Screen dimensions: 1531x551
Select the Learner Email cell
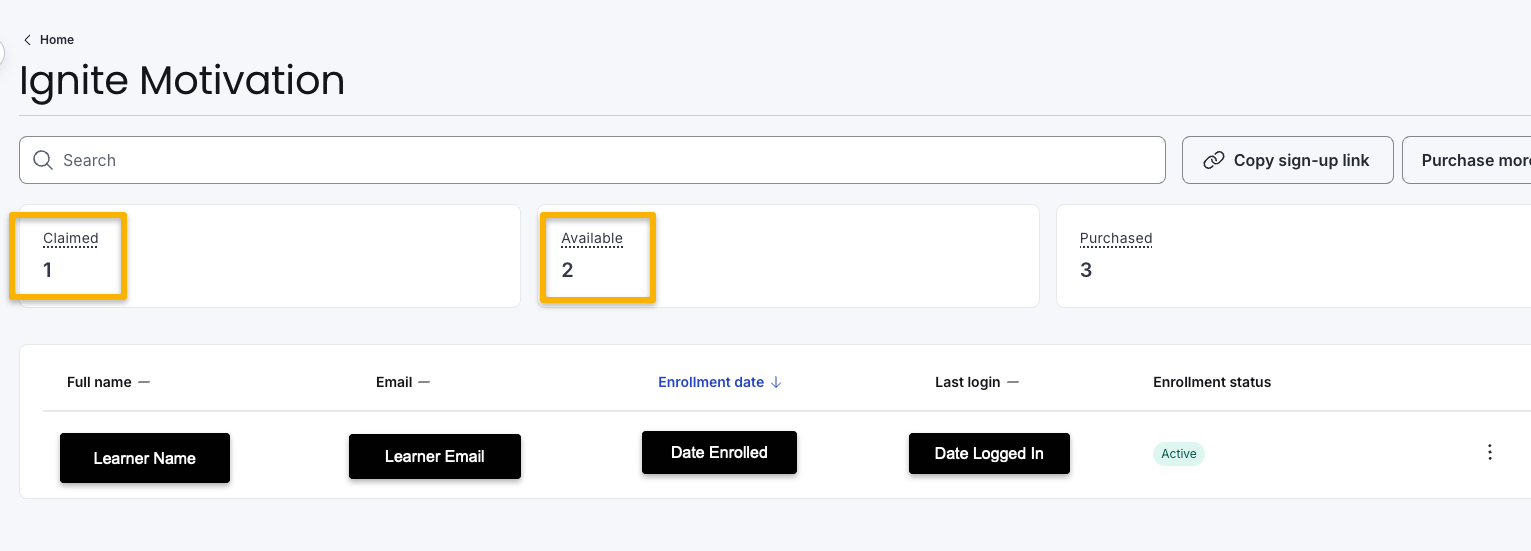pos(434,456)
